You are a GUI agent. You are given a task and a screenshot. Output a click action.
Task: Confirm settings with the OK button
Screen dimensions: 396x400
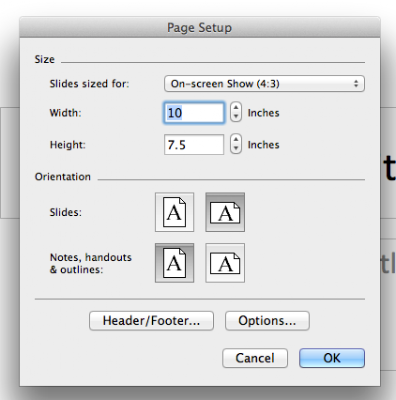click(332, 358)
